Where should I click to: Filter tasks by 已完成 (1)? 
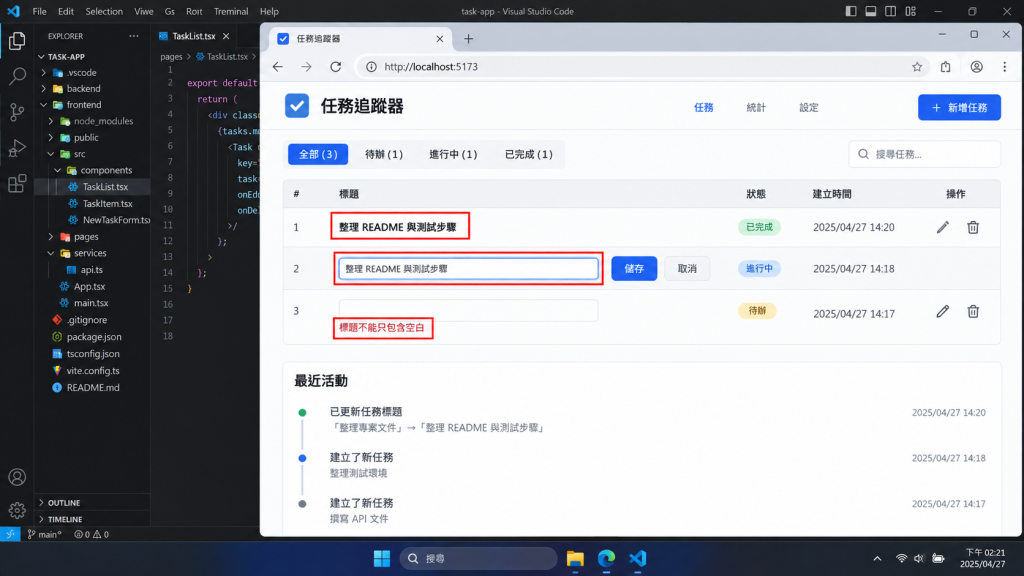click(529, 154)
